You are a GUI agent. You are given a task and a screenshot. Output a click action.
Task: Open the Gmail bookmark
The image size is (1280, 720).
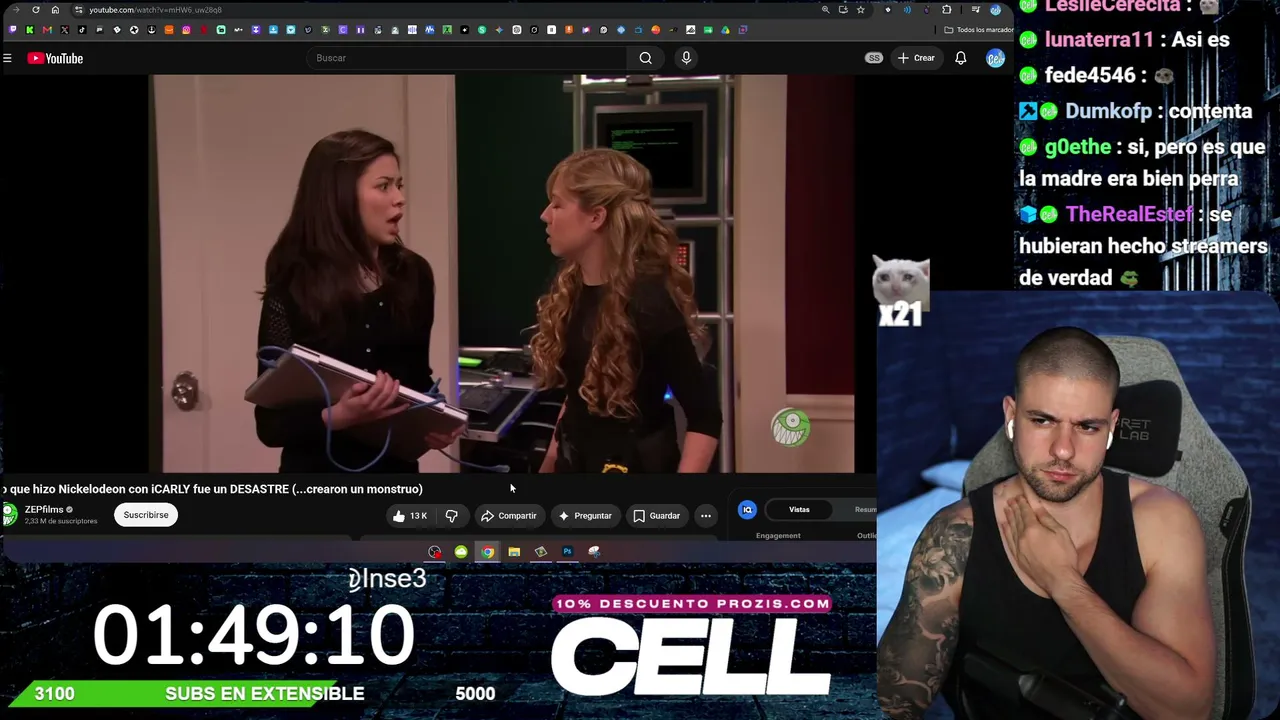click(47, 30)
